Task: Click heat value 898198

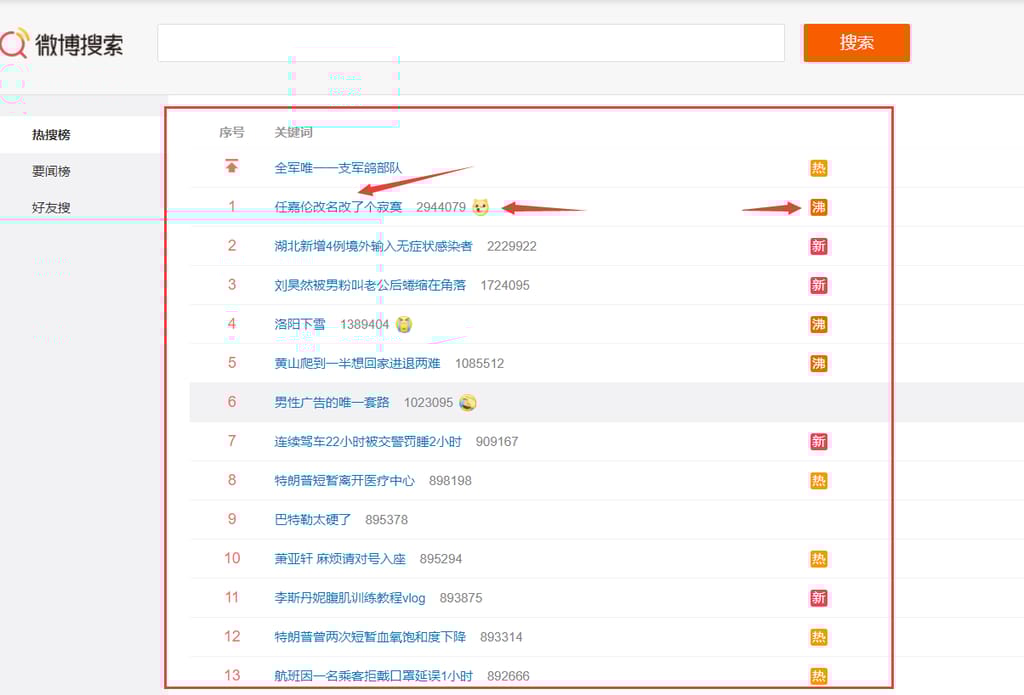Action: (450, 481)
